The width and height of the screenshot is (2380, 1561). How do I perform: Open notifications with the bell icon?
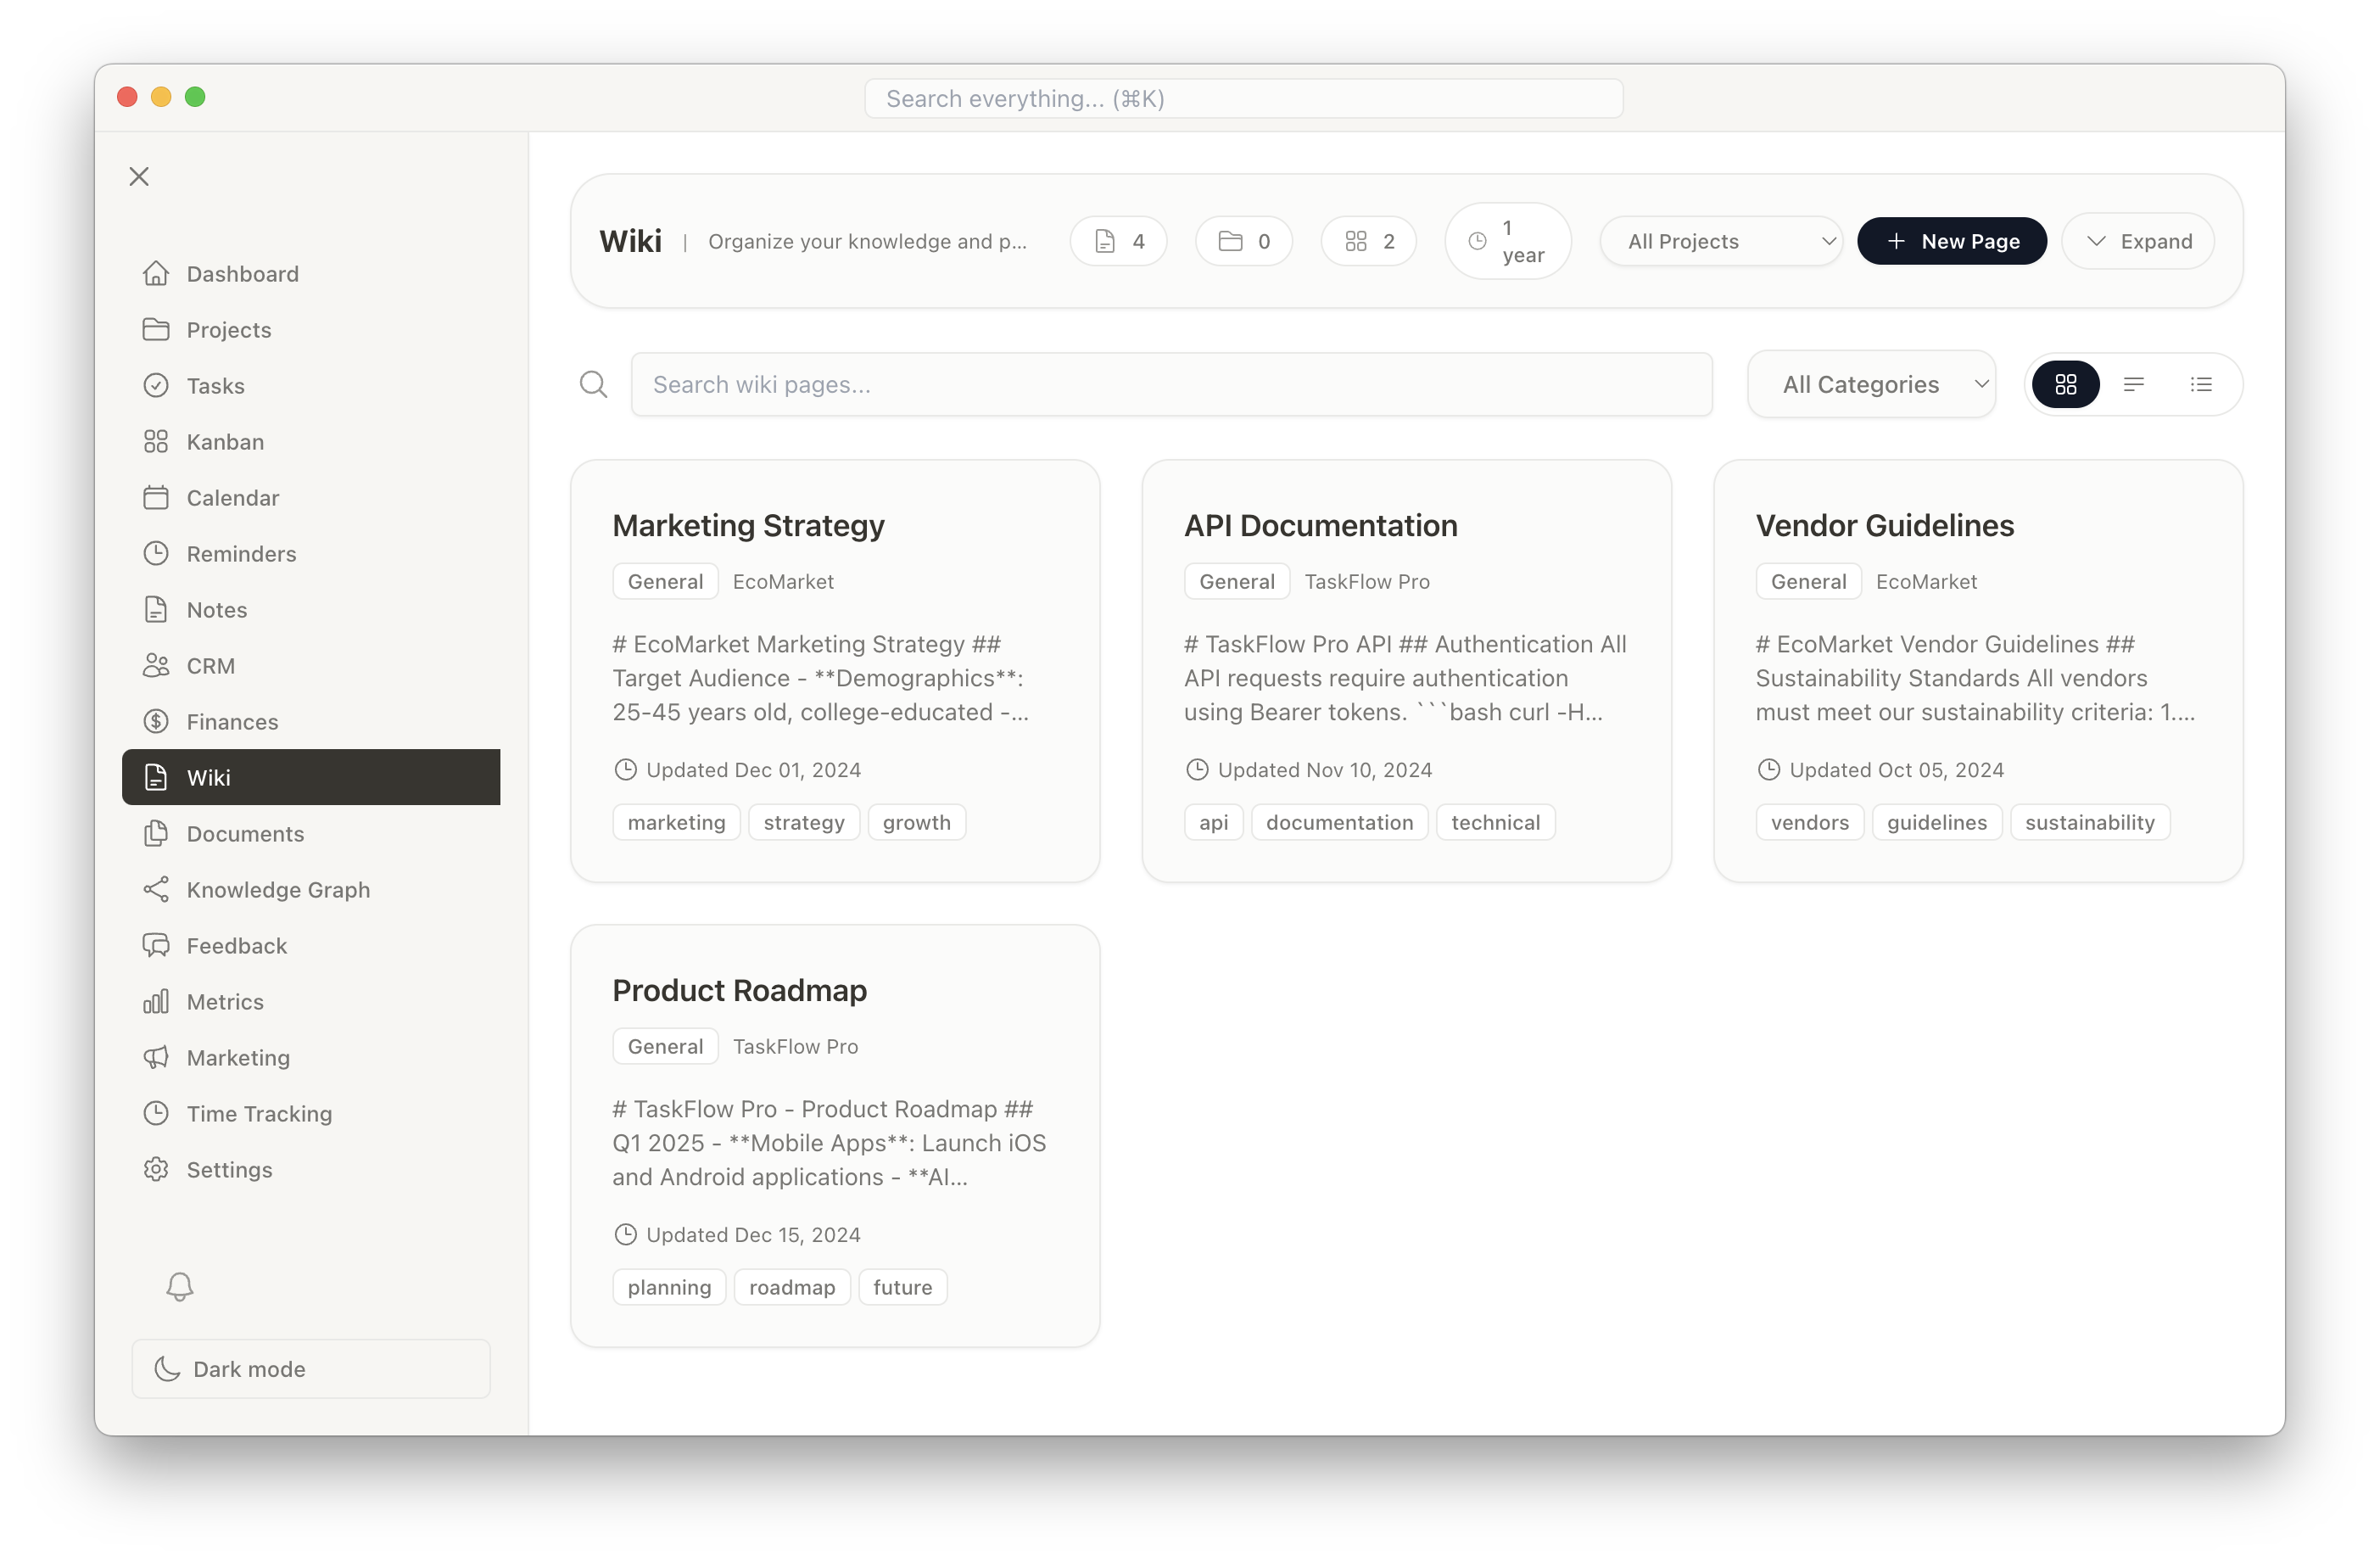[x=180, y=1286]
